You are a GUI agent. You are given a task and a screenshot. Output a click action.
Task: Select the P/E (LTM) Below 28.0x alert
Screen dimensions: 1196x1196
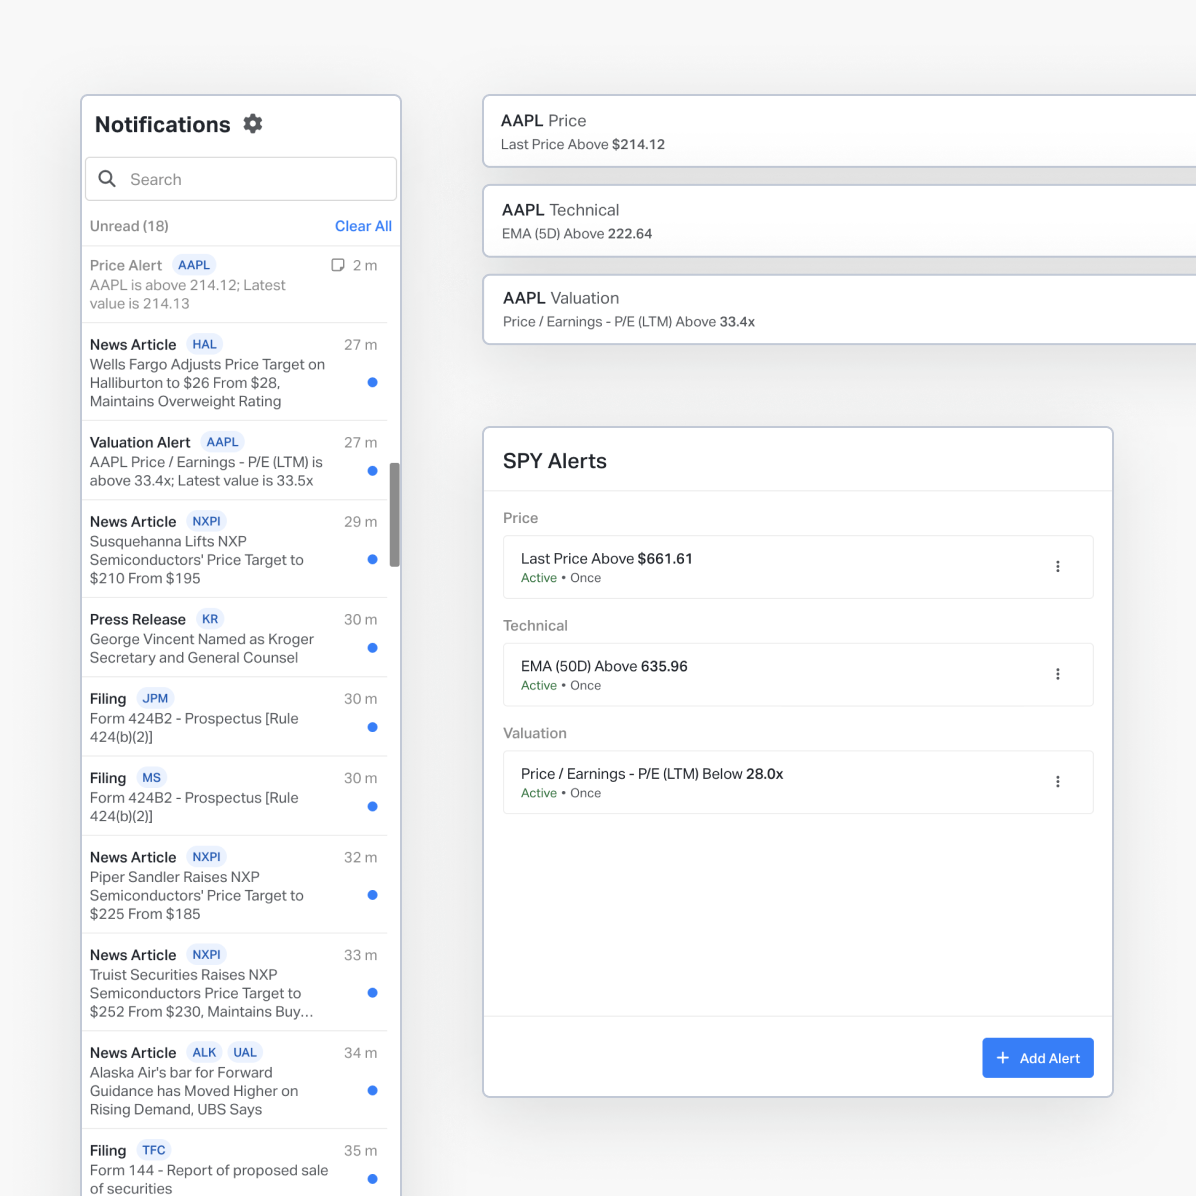798,782
